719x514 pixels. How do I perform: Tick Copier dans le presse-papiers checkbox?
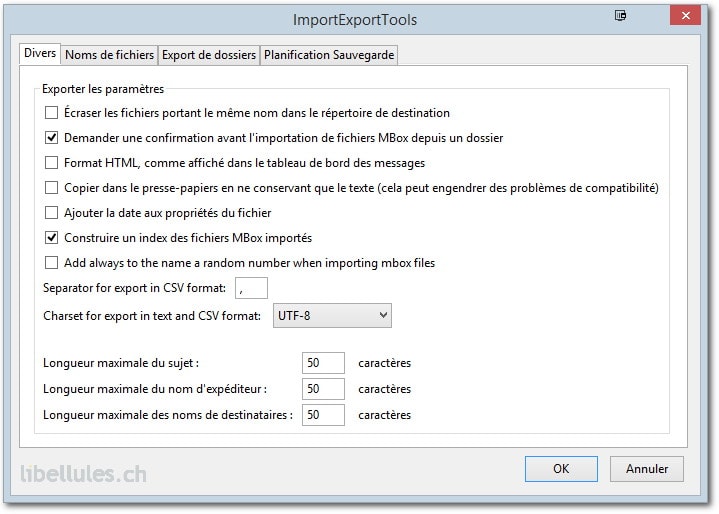coord(51,188)
